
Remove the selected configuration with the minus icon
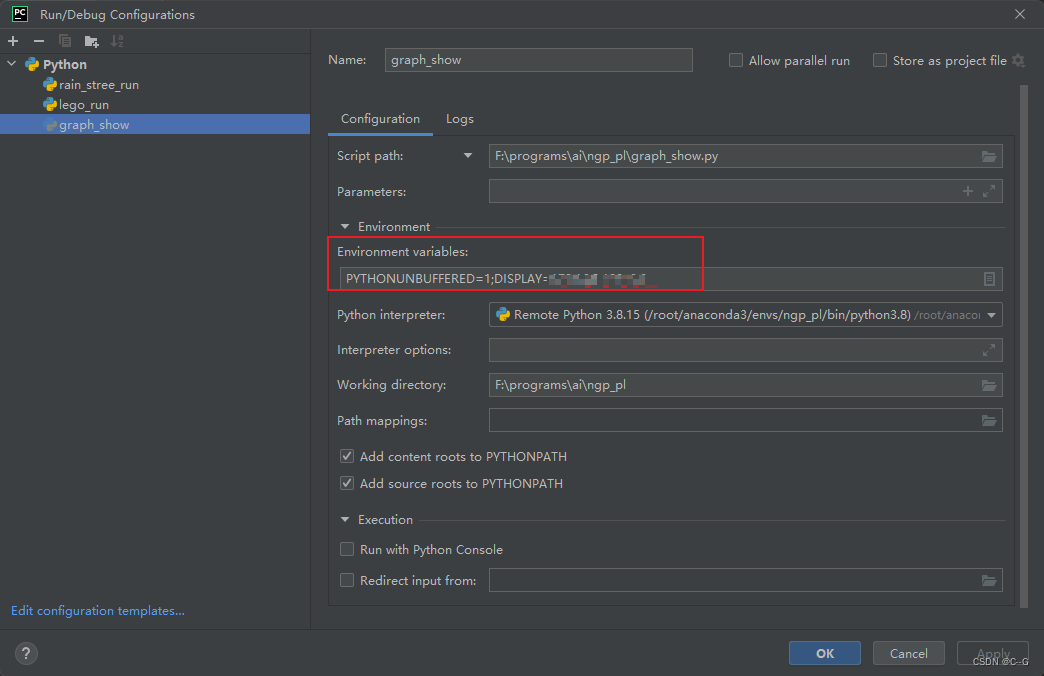(39, 41)
